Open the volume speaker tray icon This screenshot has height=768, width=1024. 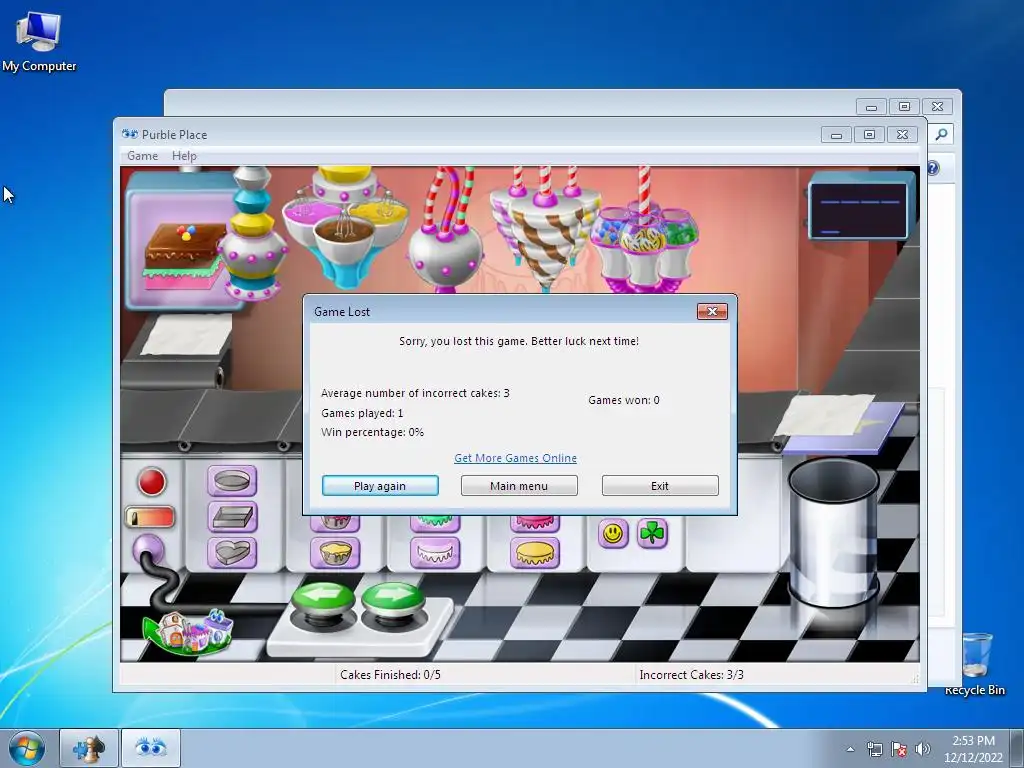[922, 749]
